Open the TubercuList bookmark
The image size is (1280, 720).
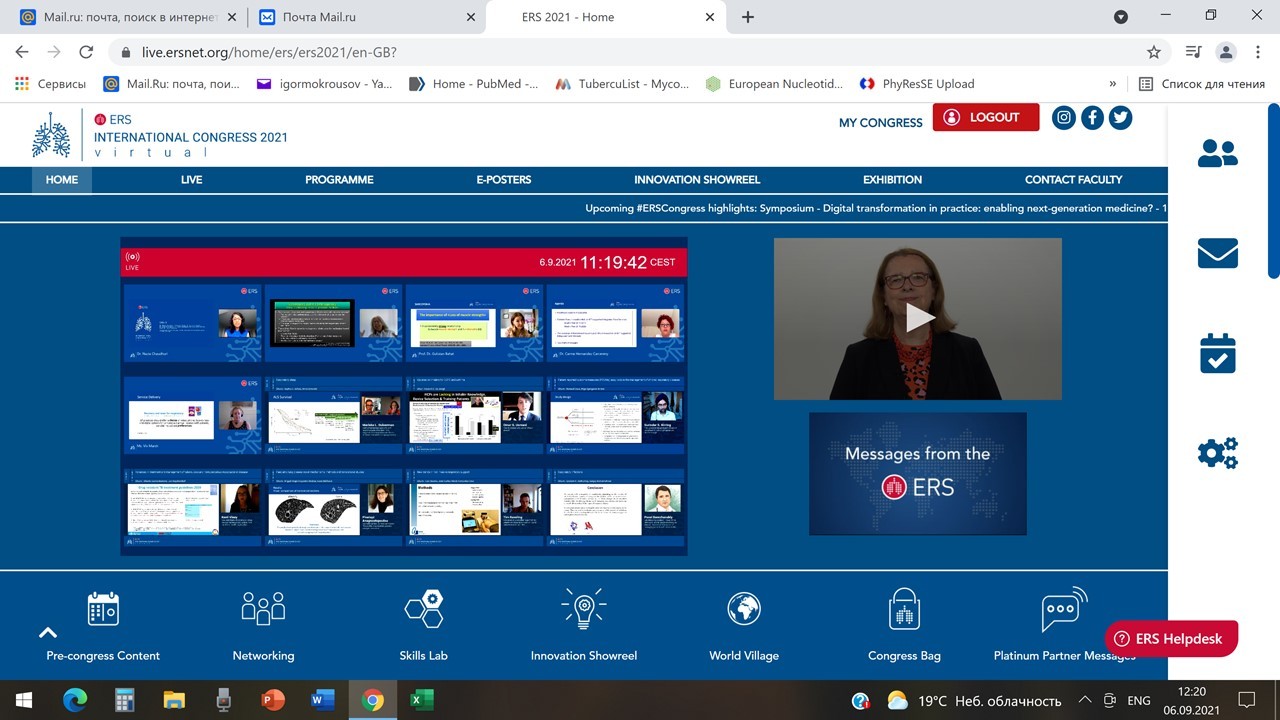tap(622, 84)
